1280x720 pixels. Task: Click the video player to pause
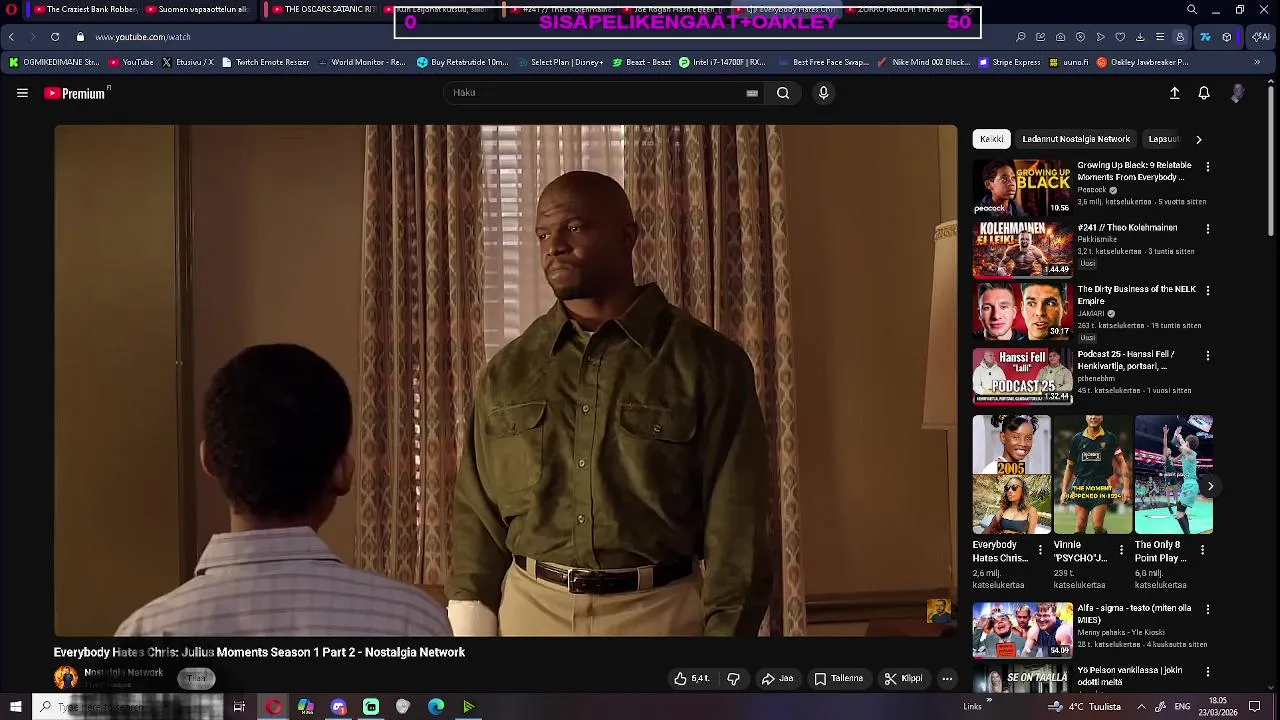506,380
